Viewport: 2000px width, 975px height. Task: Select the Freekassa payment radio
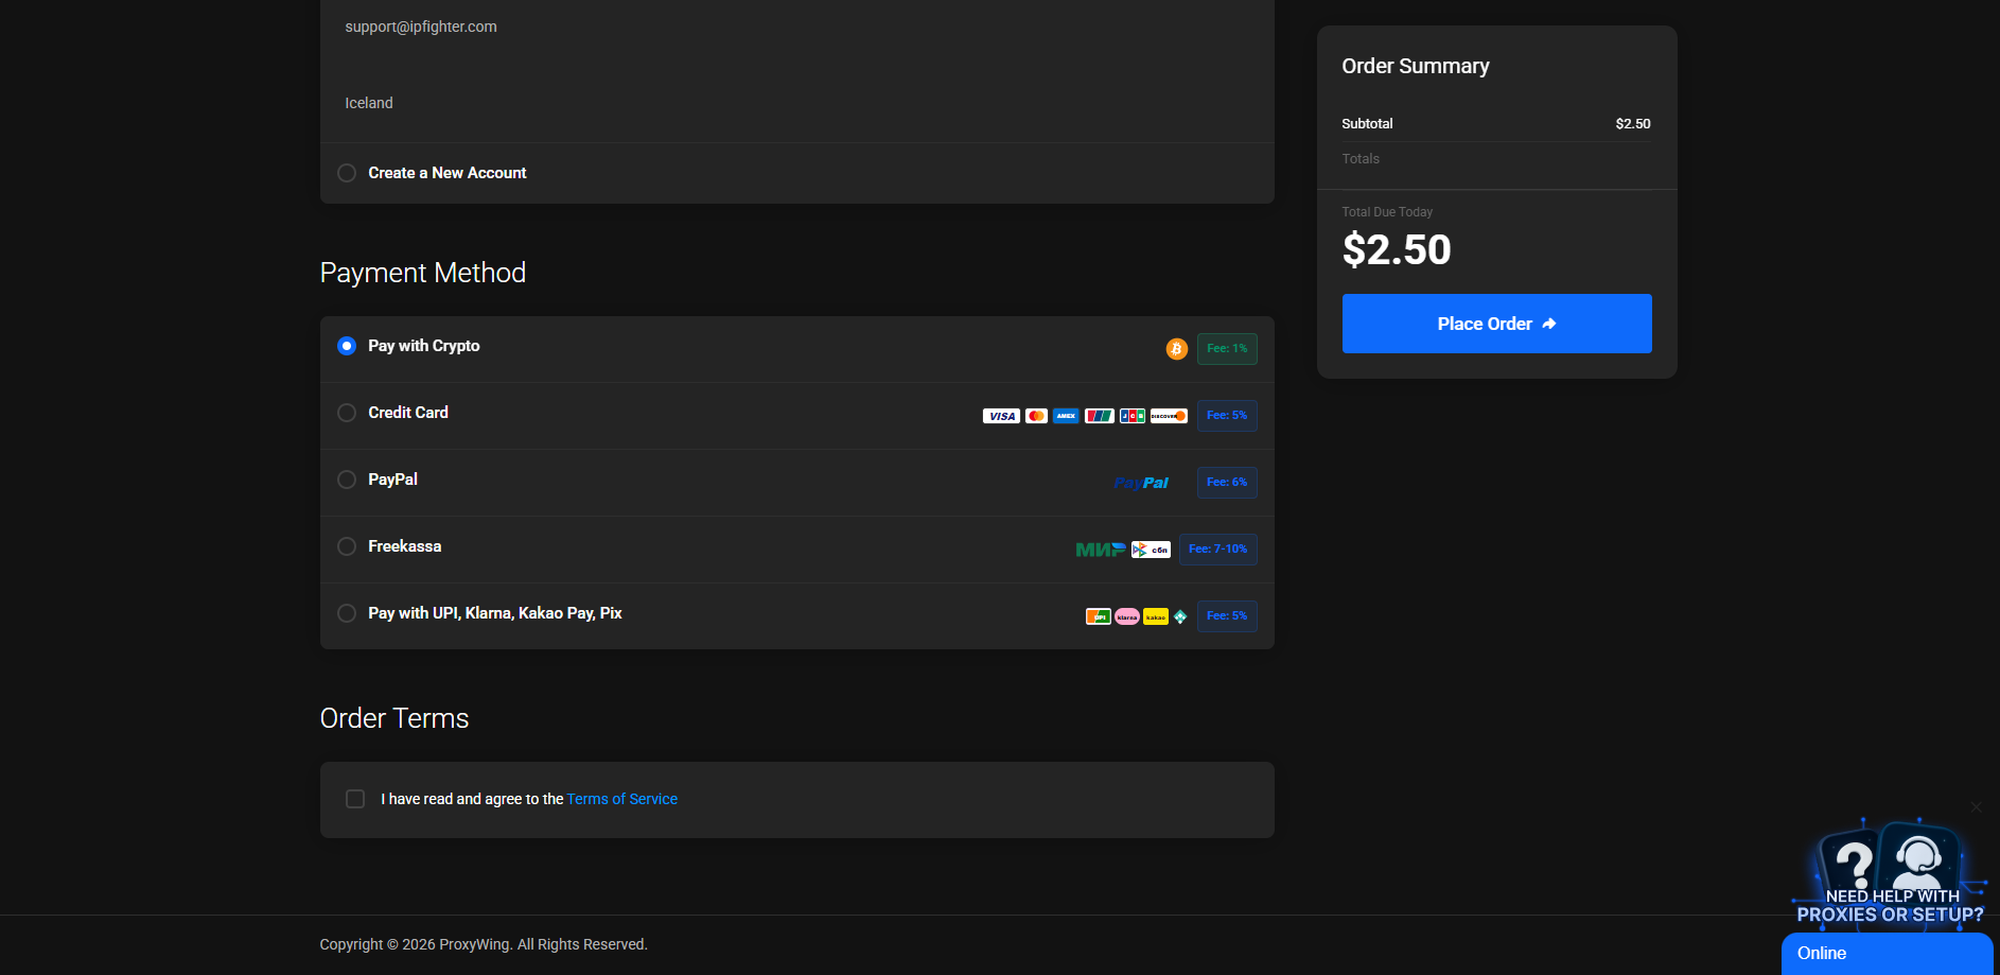[x=347, y=547]
